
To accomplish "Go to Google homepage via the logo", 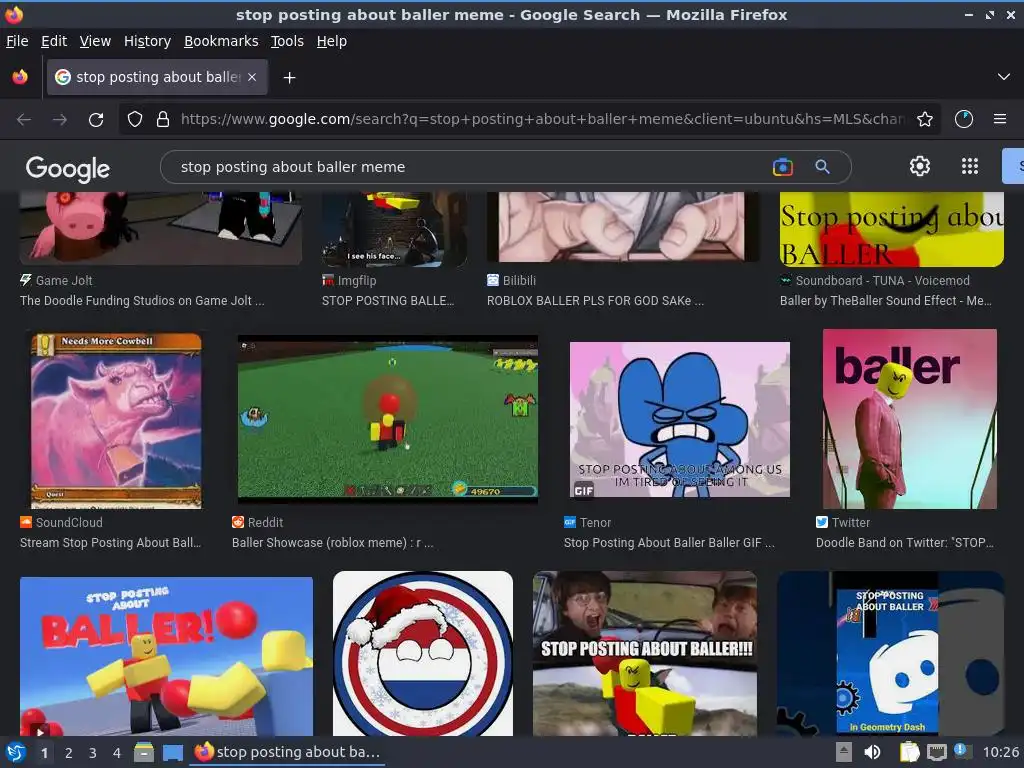I will coord(68,168).
